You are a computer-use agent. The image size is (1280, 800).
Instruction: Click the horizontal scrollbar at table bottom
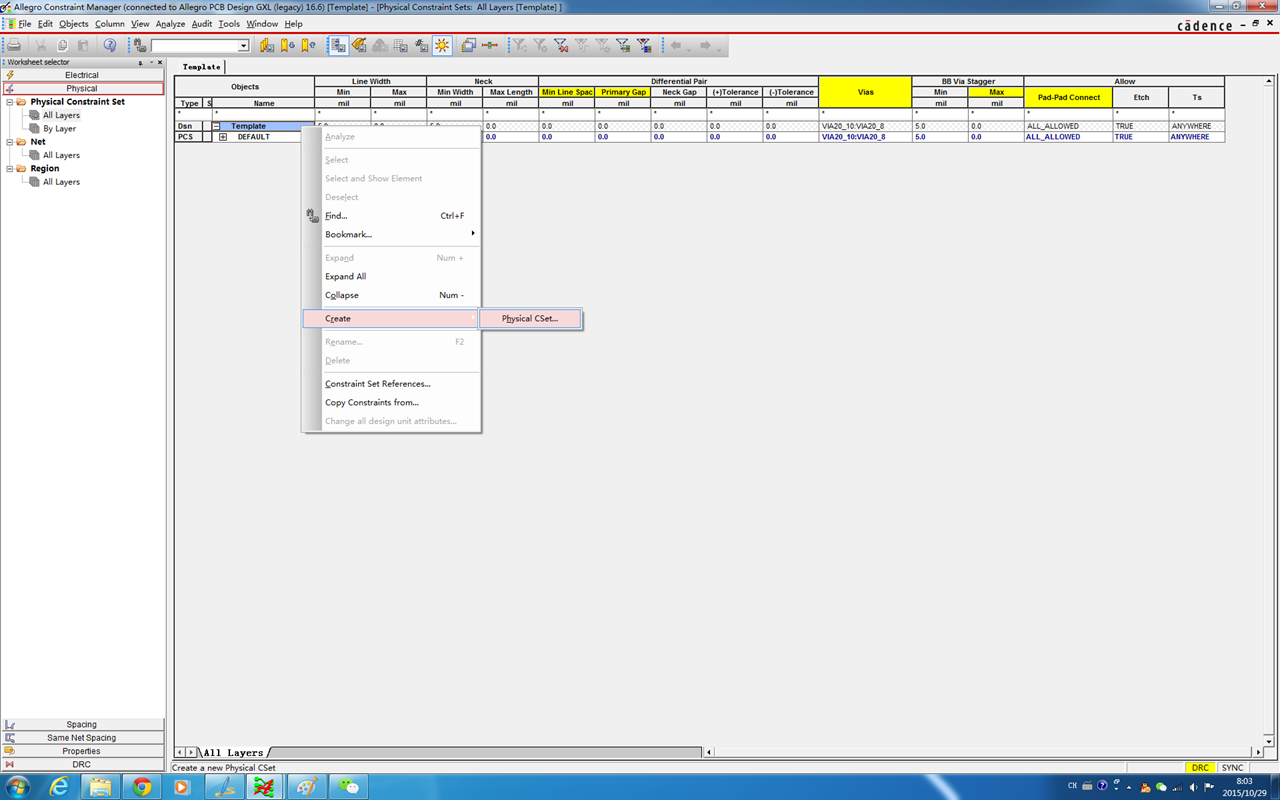984,752
